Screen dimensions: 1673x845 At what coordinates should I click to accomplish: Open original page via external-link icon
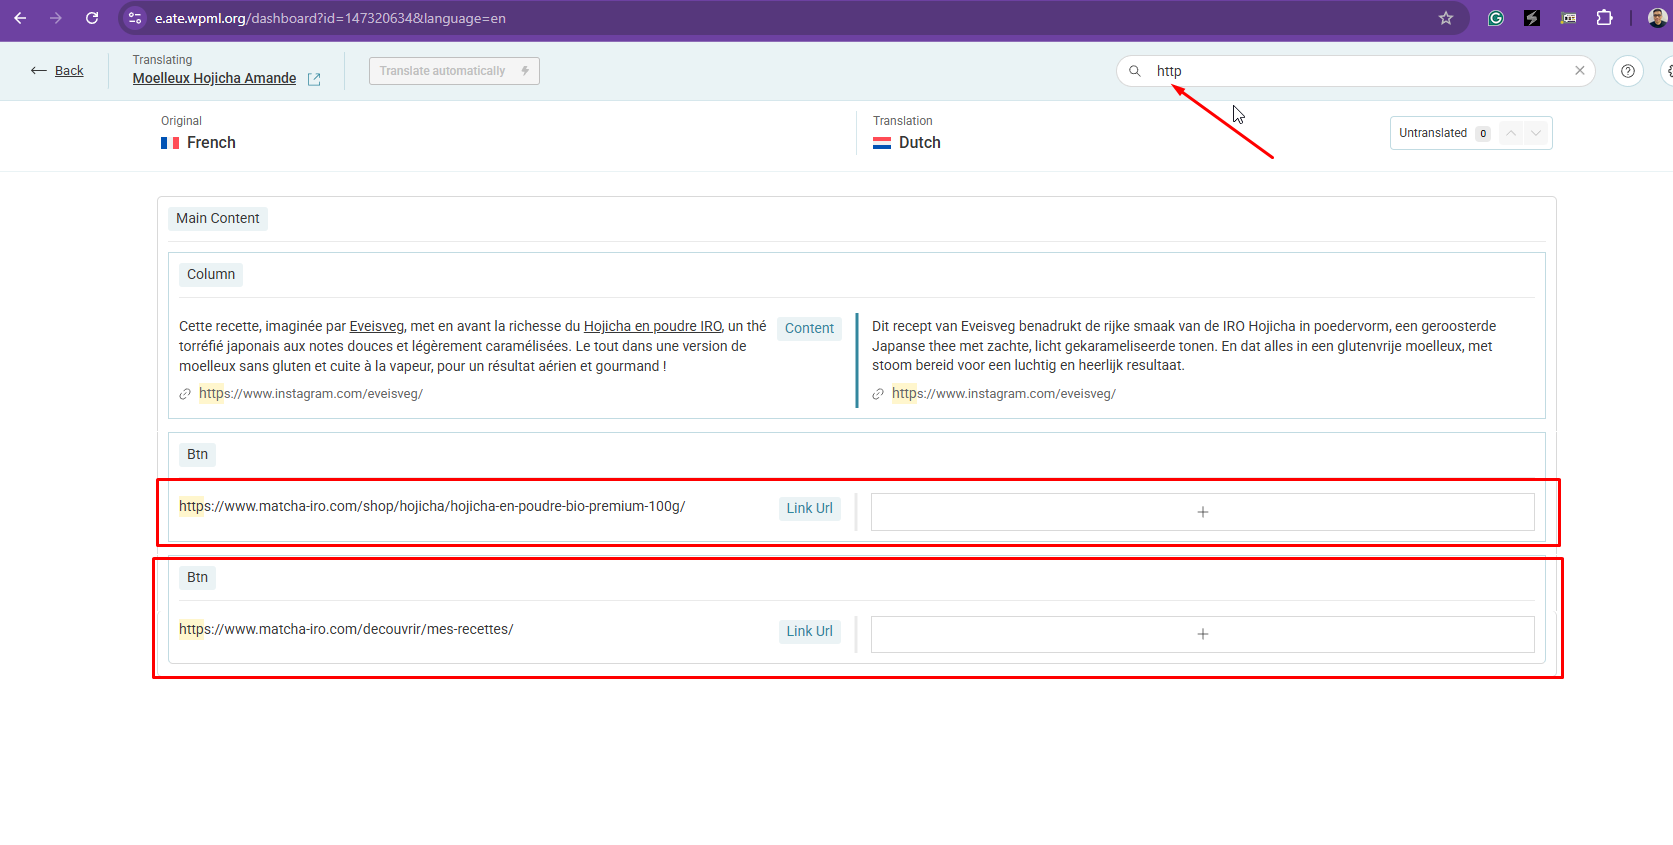pyautogui.click(x=314, y=79)
